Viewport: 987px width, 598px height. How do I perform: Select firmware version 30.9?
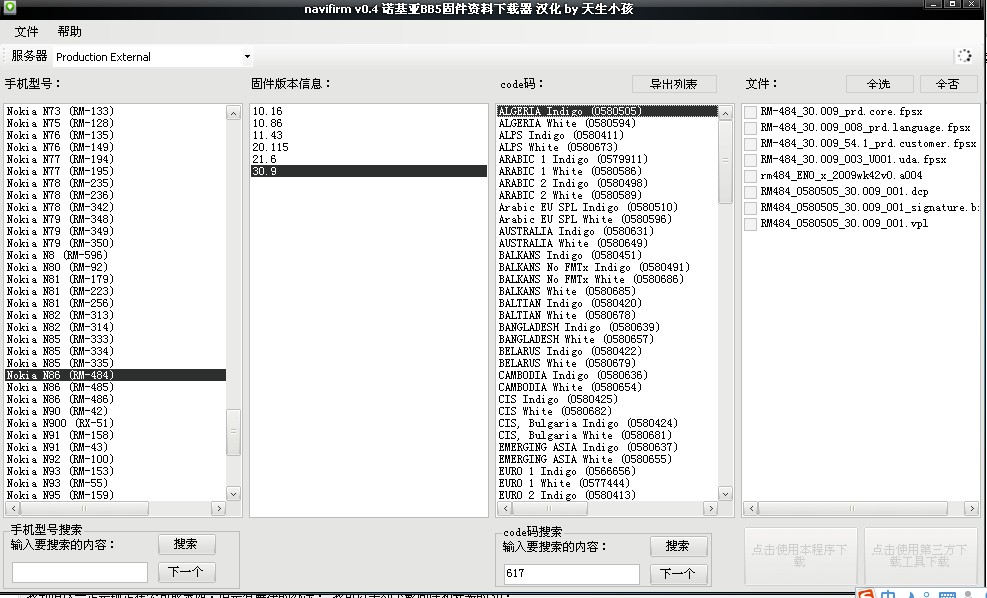pyautogui.click(x=369, y=171)
